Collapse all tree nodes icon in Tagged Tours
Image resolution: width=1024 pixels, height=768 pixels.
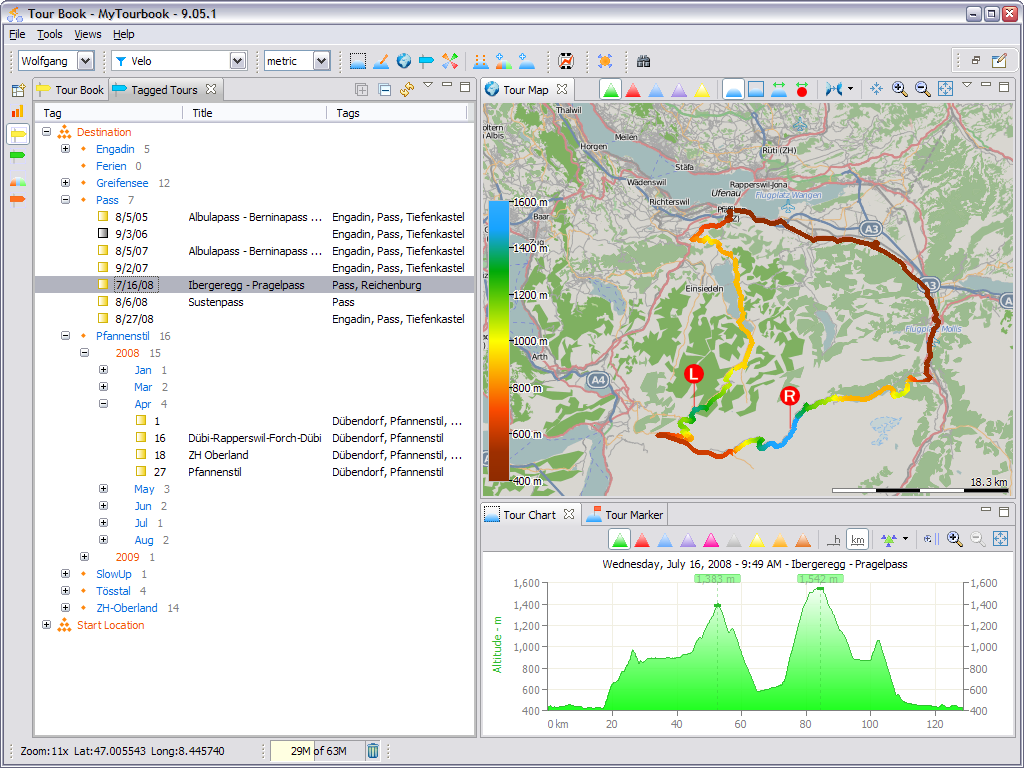385,89
